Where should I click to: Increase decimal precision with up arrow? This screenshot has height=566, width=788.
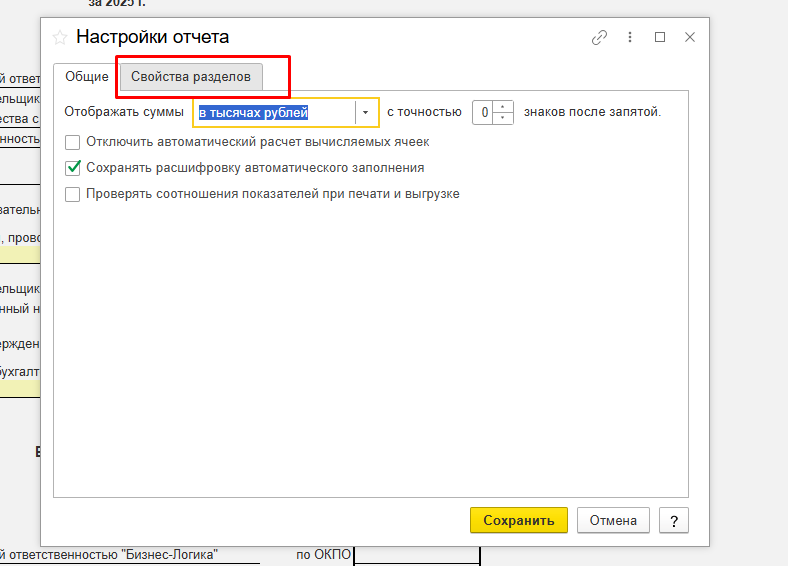pyautogui.click(x=503, y=107)
